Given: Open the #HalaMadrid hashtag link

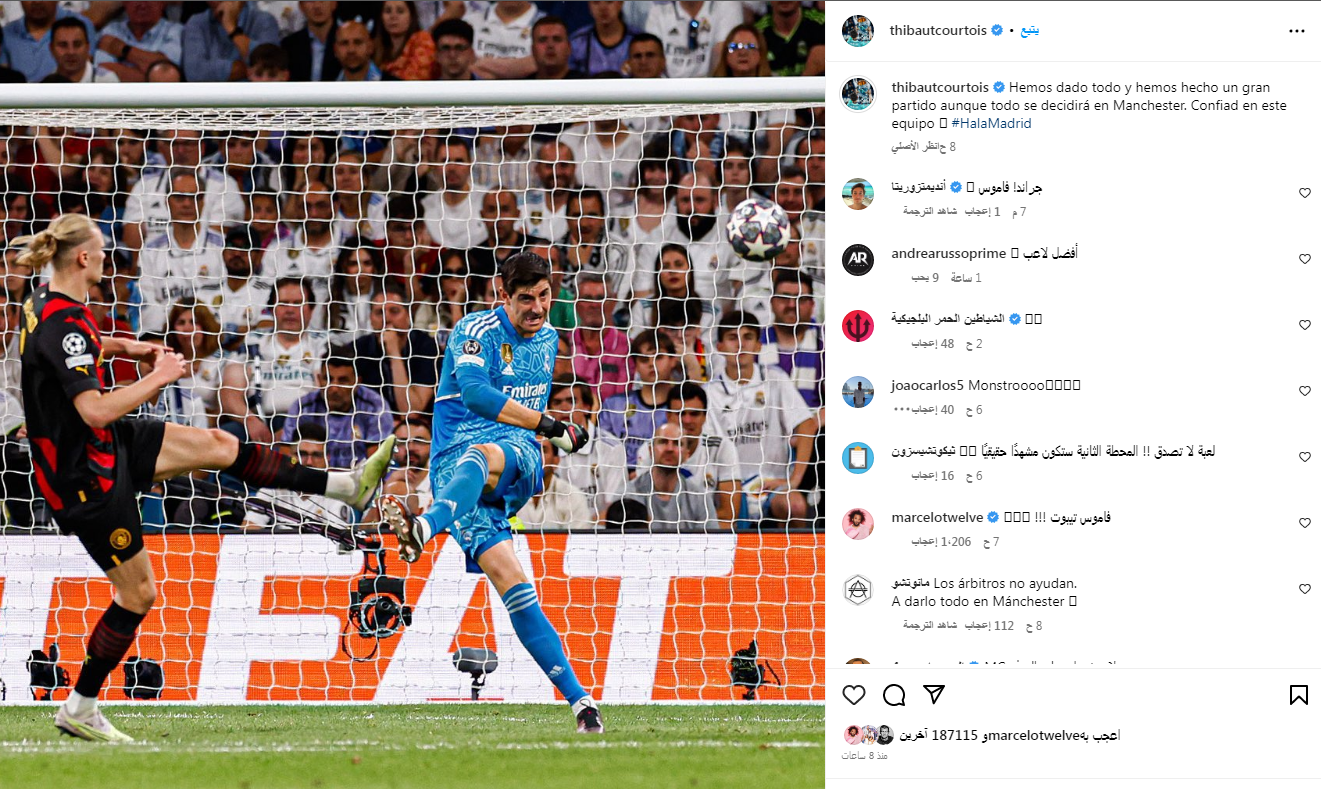Looking at the screenshot, I should point(991,123).
